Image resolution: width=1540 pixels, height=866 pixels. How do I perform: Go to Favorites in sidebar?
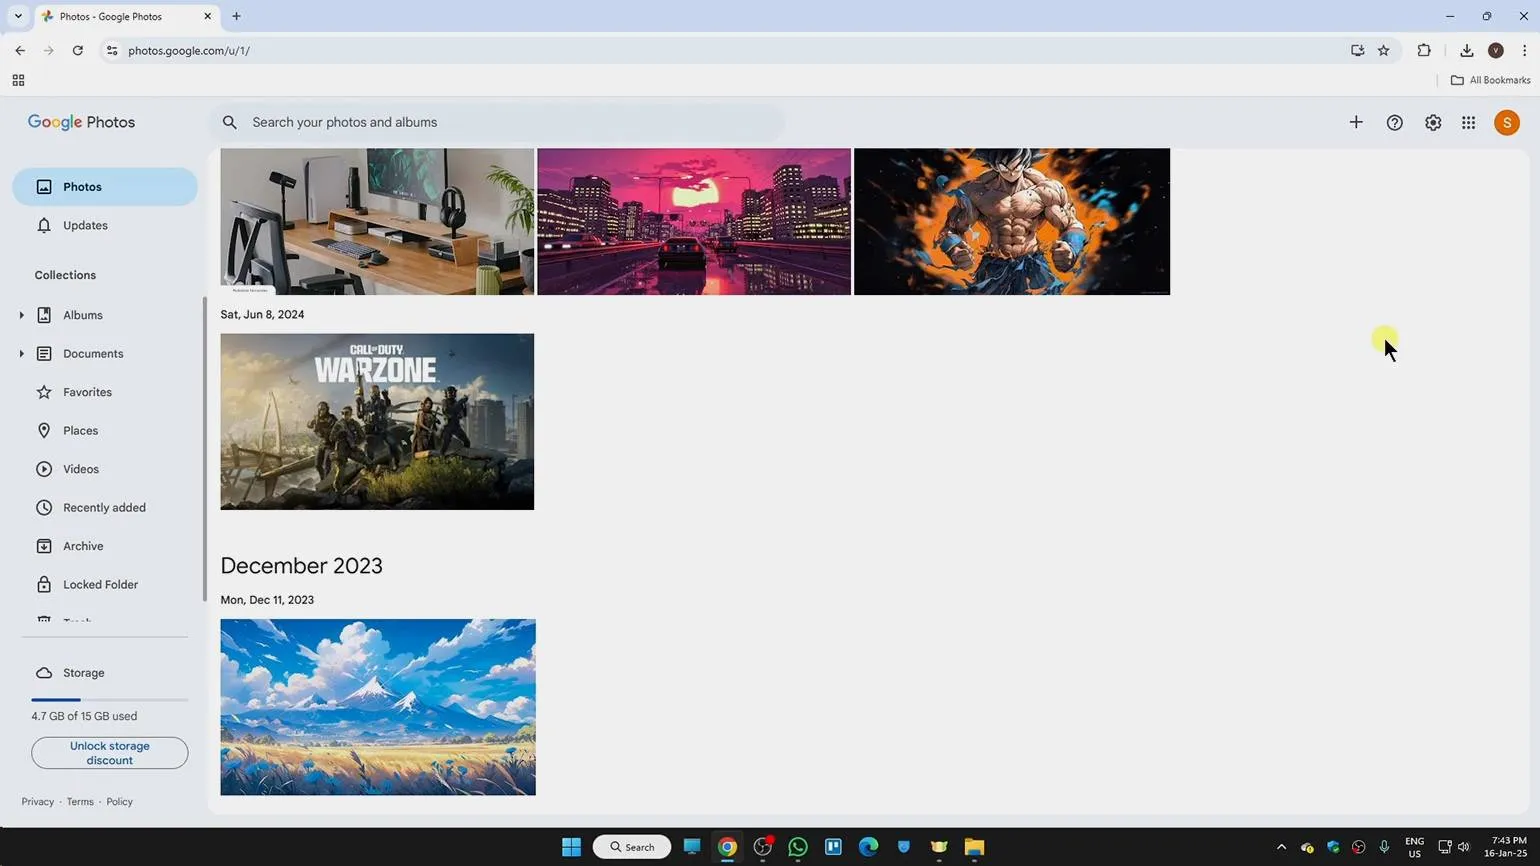87,392
